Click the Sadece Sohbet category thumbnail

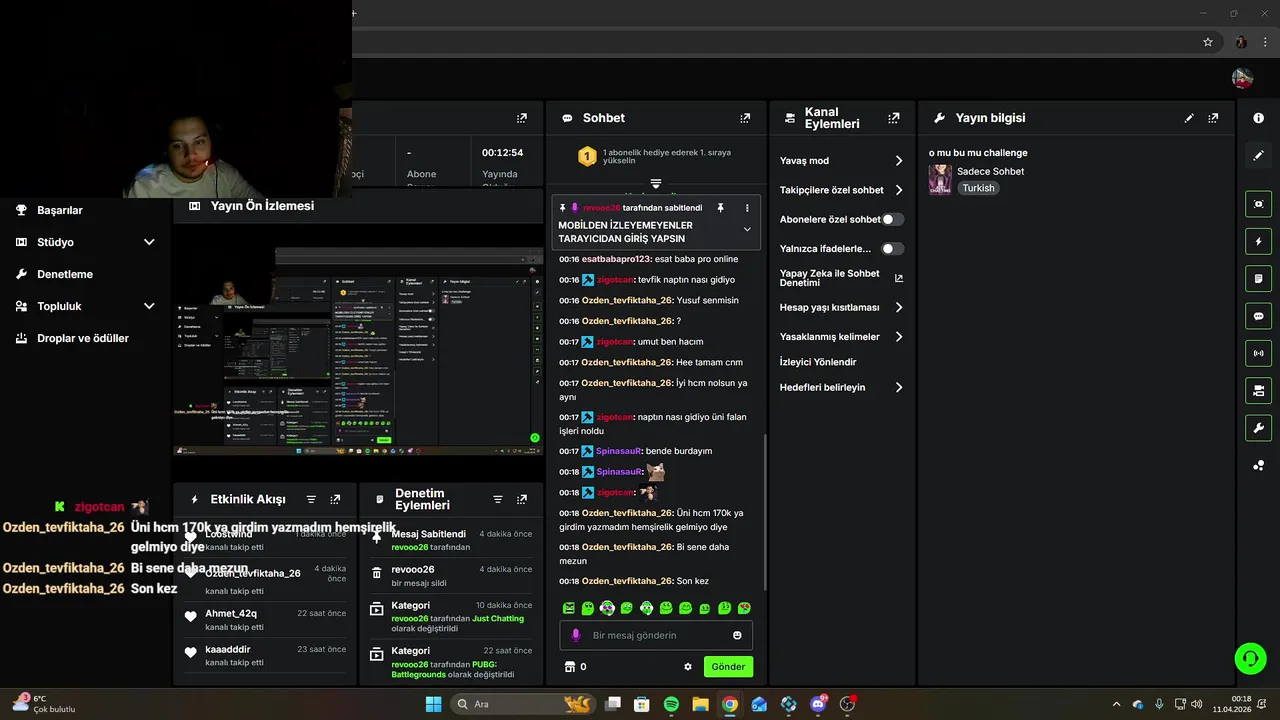tap(940, 179)
